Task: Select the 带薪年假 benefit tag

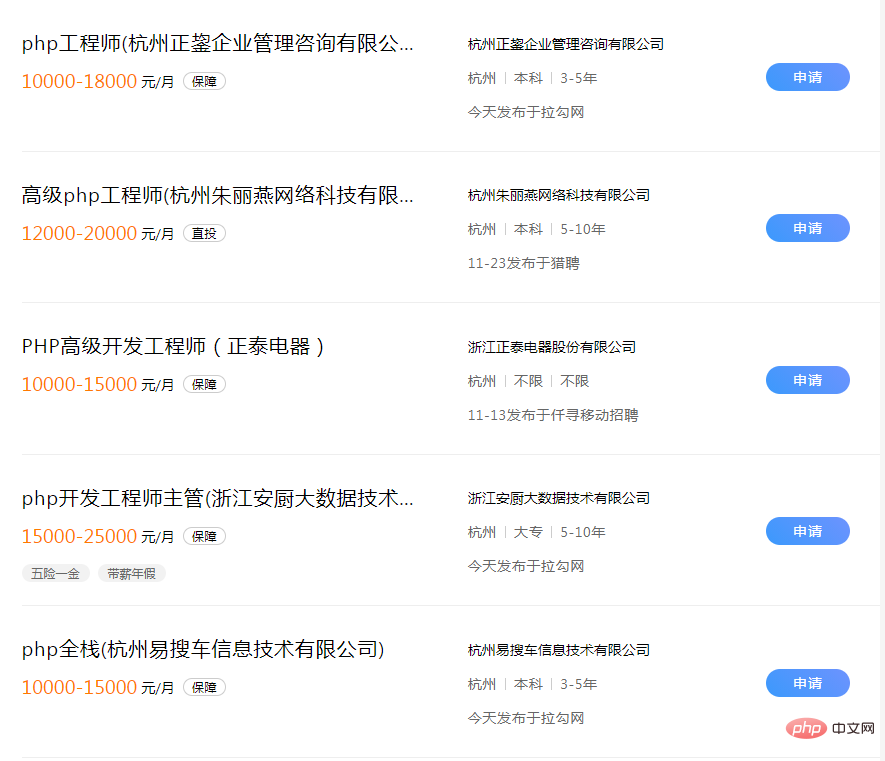Action: pos(132,574)
